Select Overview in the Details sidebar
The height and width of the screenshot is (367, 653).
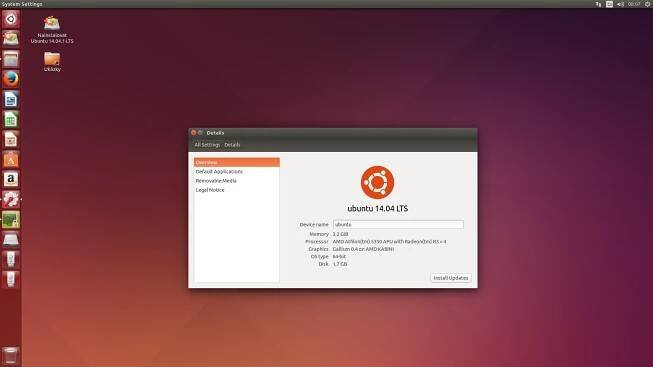click(237, 162)
